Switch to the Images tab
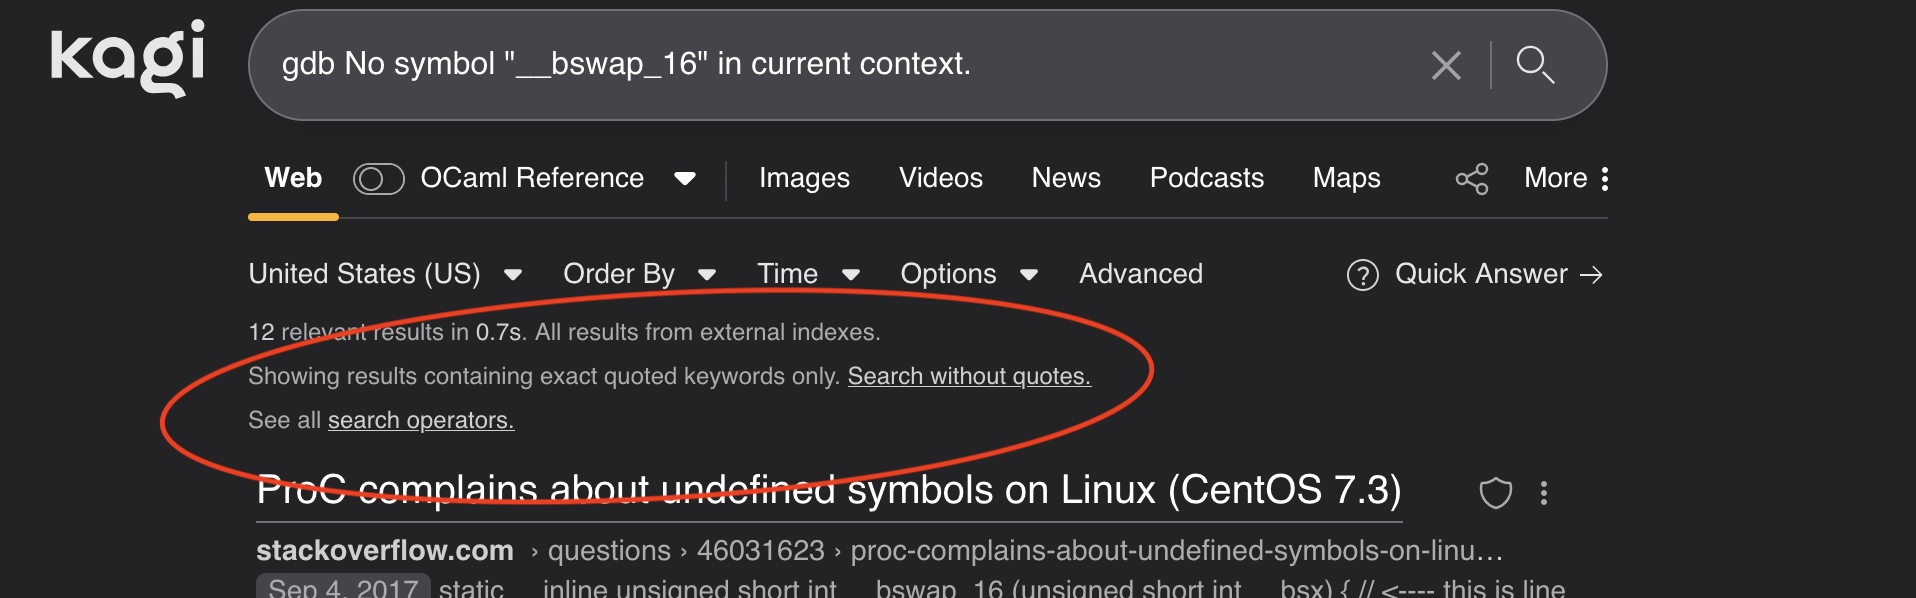This screenshot has height=598, width=1916. [804, 178]
